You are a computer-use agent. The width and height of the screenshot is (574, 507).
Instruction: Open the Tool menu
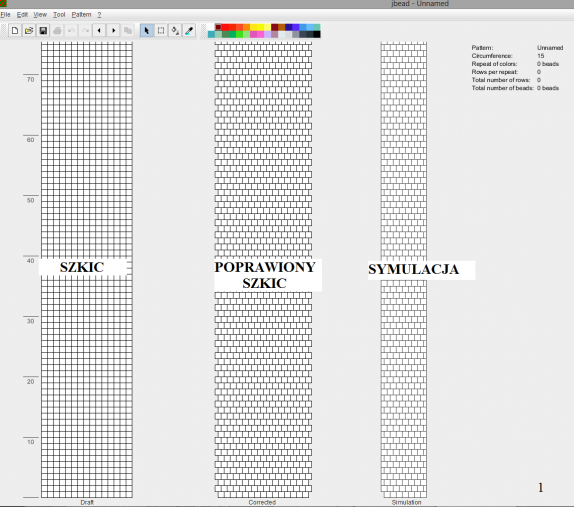click(x=59, y=15)
